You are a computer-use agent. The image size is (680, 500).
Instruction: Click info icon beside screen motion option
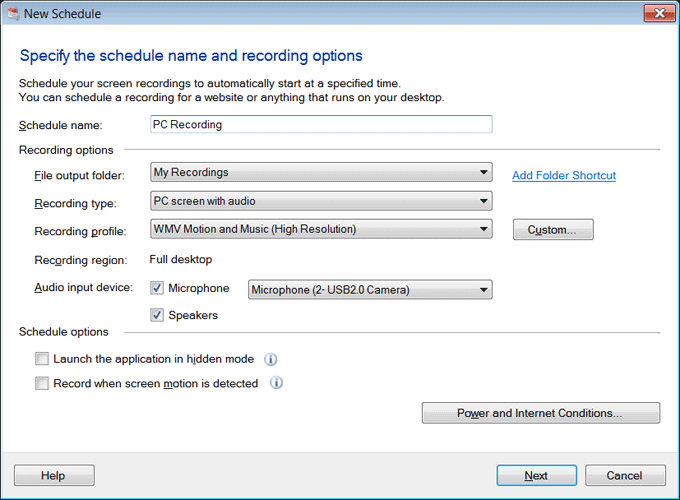tap(277, 383)
